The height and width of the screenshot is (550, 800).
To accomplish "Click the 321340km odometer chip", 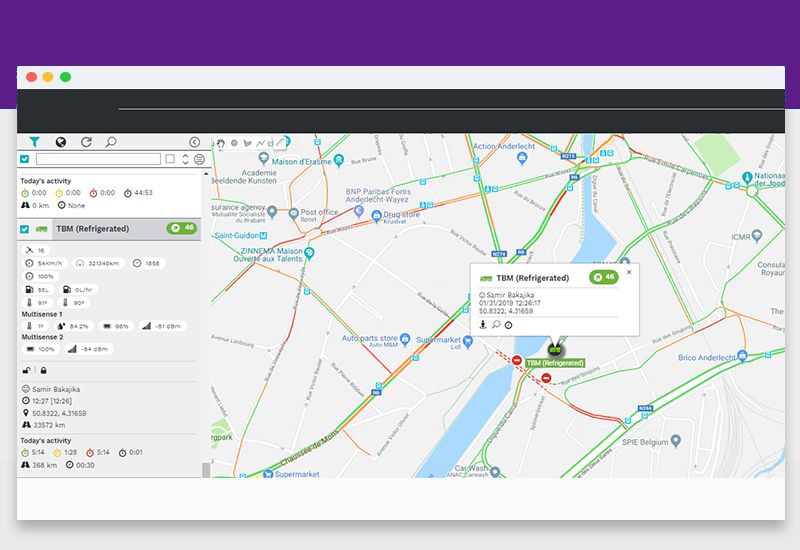I will [98, 263].
